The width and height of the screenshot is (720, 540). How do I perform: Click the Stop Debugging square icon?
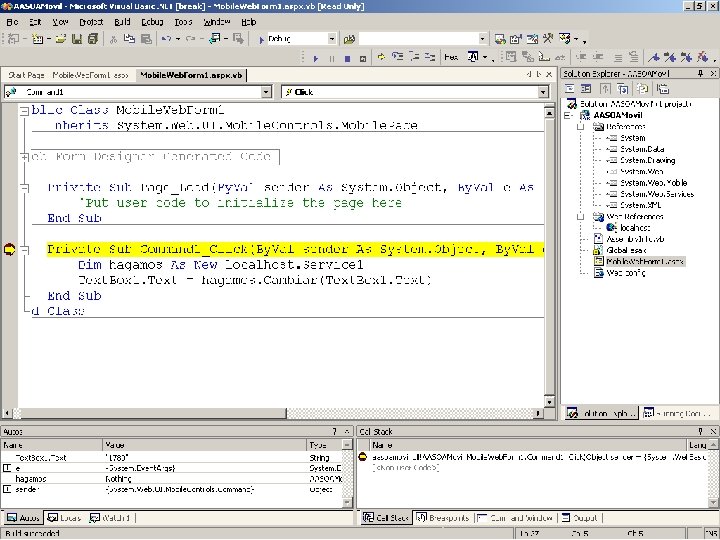pos(348,58)
